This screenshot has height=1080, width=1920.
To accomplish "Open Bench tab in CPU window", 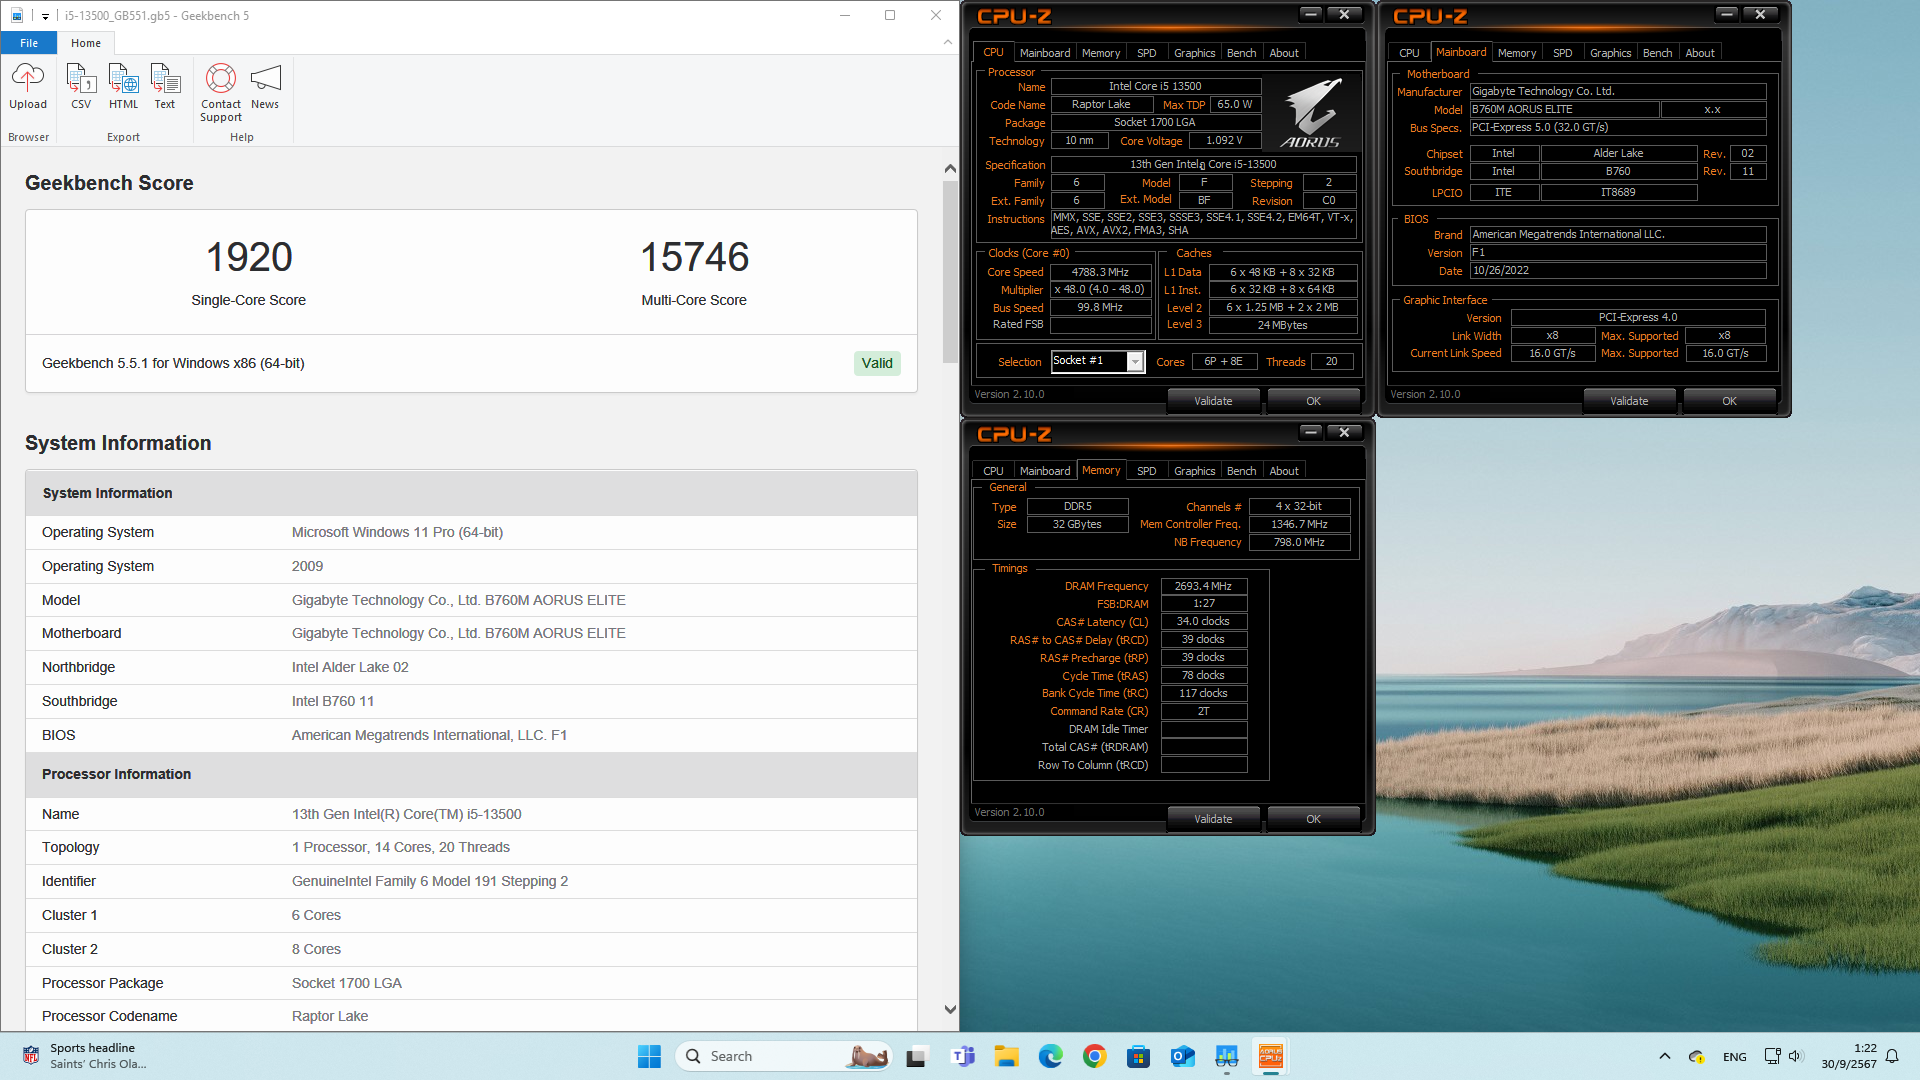I will tap(1242, 53).
